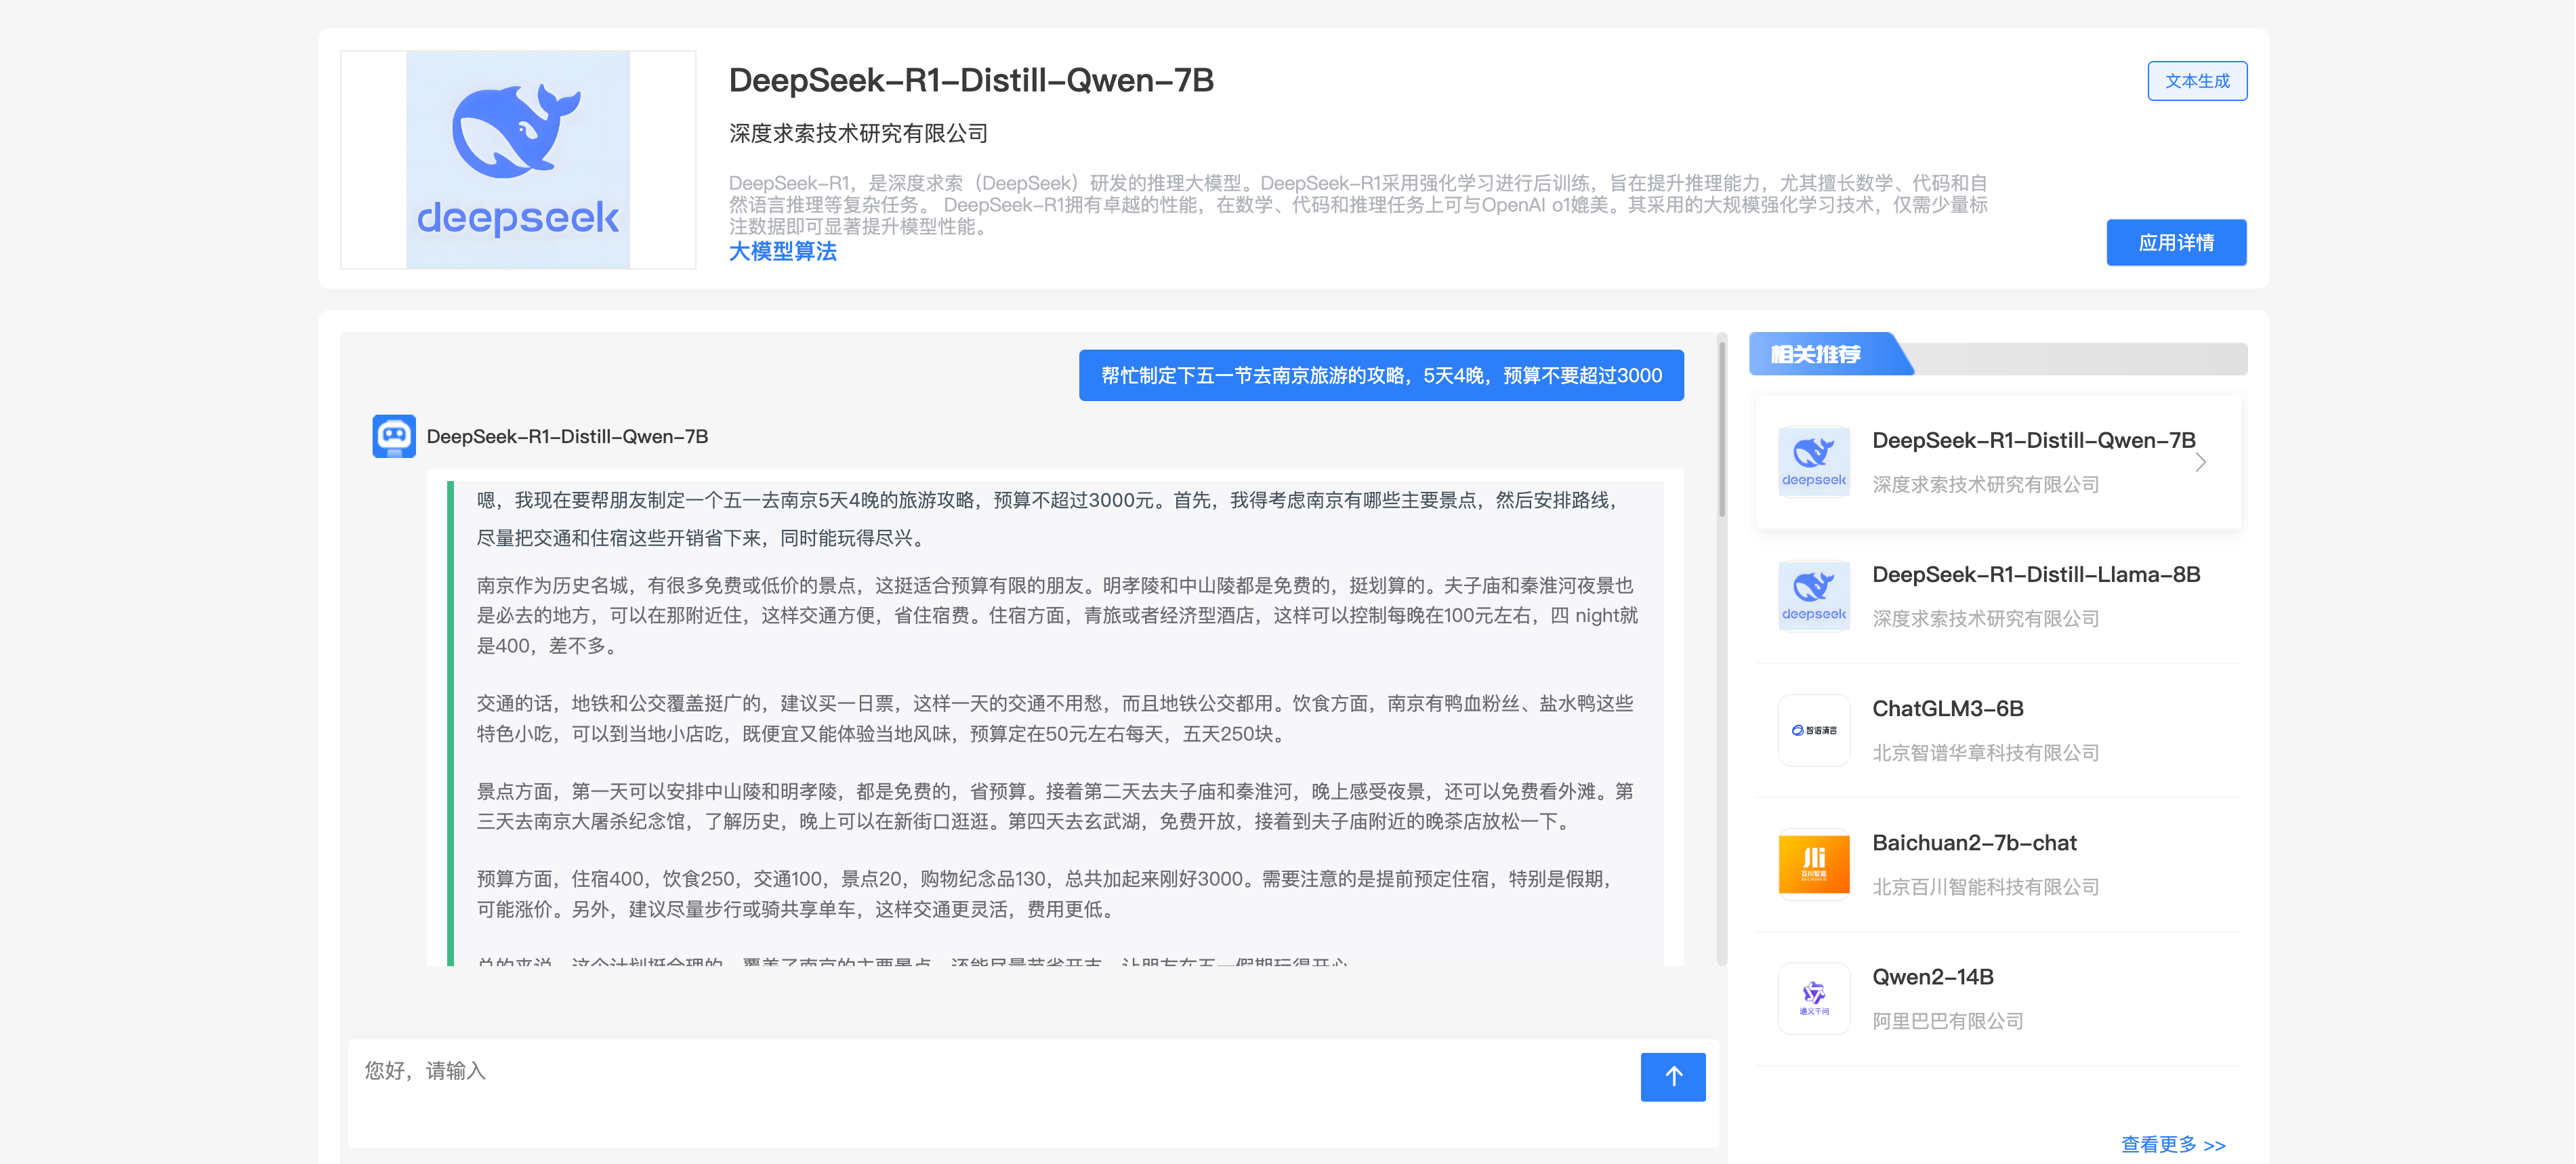
Task: Click 深度求索技术研究有限公司 under the page title
Action: point(858,133)
